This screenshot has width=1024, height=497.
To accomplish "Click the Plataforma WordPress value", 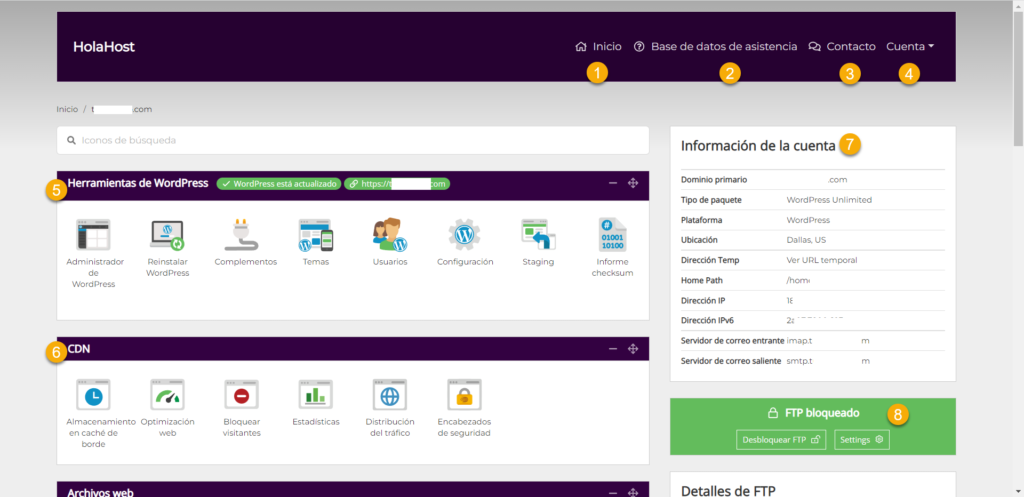I will pyautogui.click(x=808, y=220).
